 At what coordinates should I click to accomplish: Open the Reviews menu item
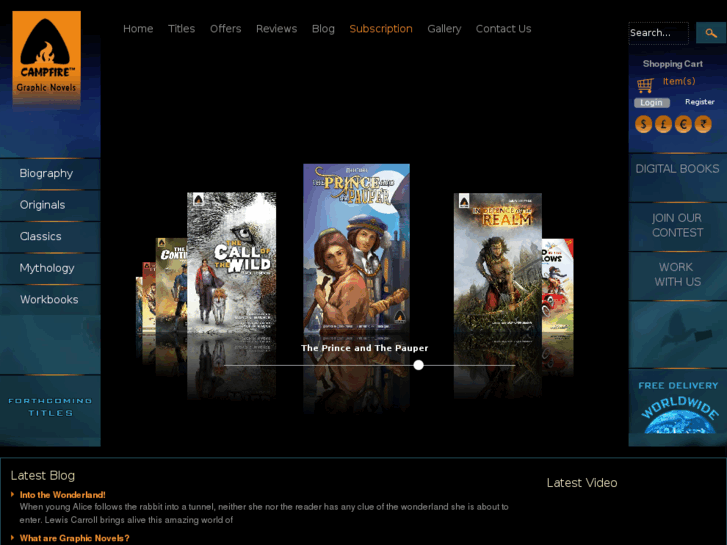click(276, 29)
